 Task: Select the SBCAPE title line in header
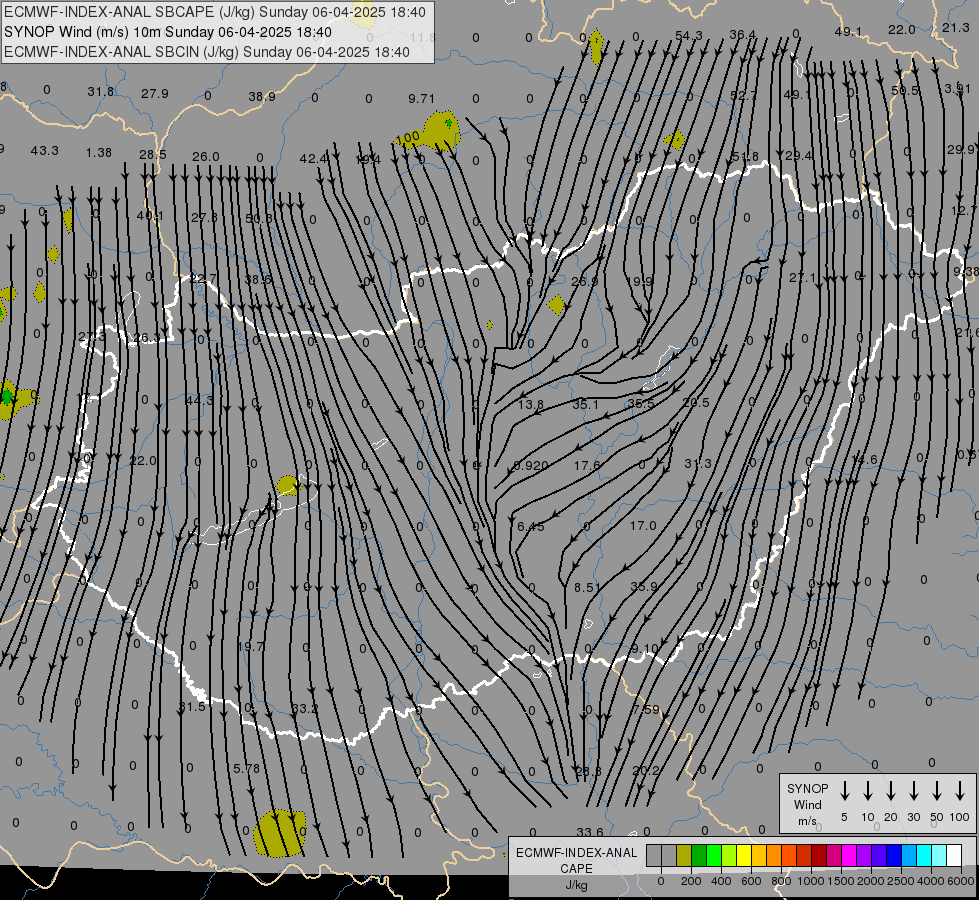215,12
